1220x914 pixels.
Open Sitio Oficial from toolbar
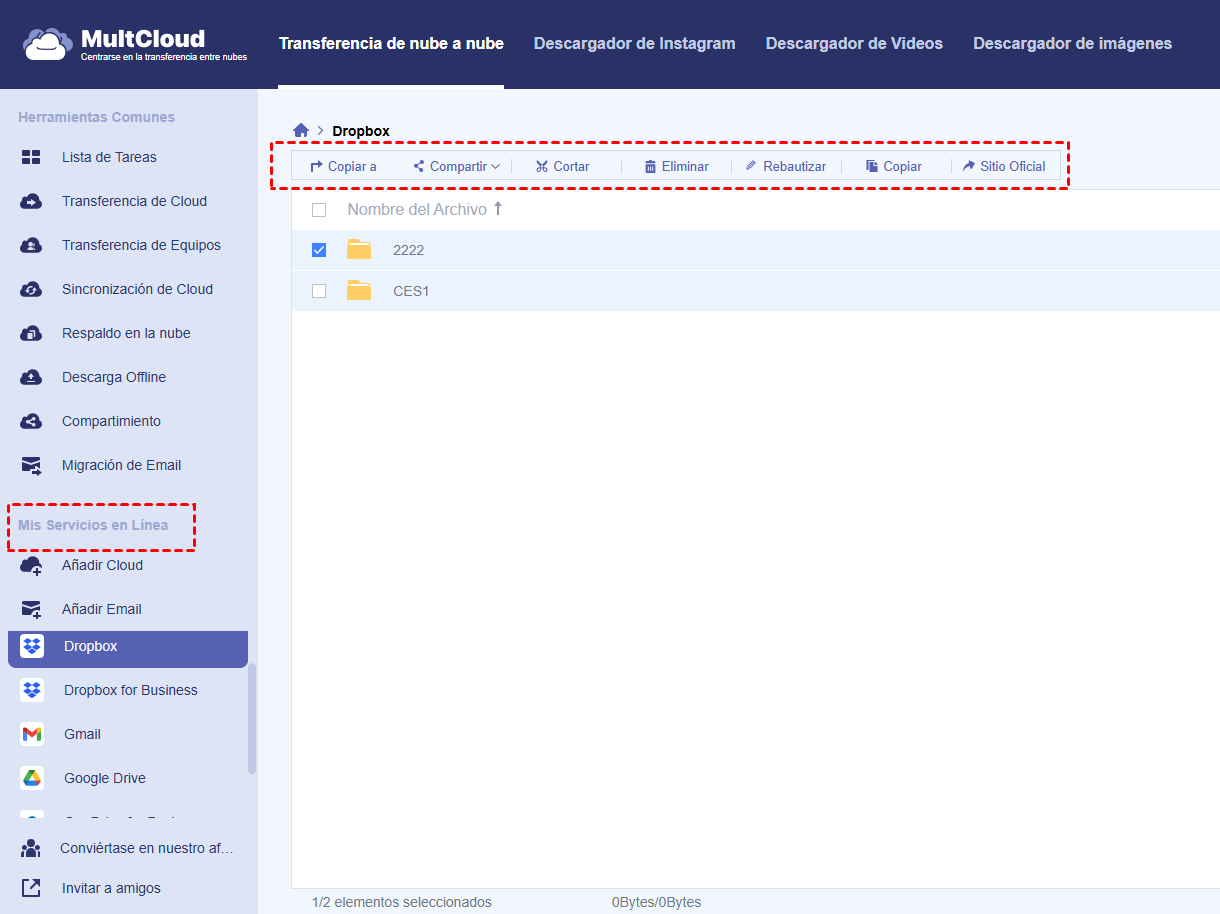1004,166
